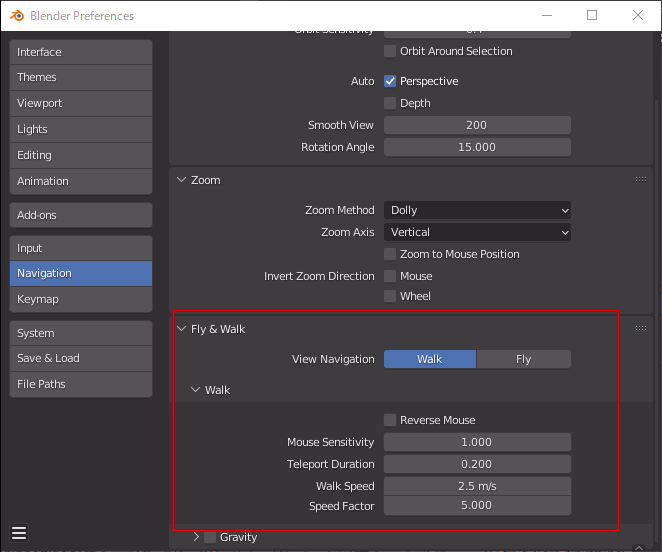Click the Speed Factor value field

click(477, 506)
